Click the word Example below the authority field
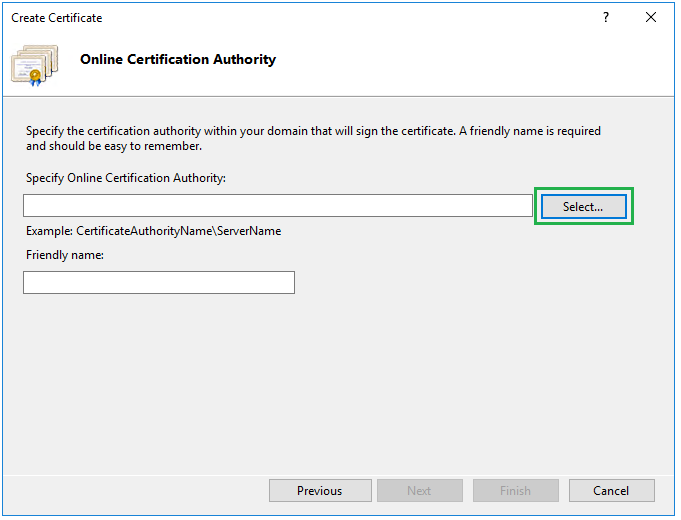Screen dimensions: 681x520 click(x=49, y=231)
